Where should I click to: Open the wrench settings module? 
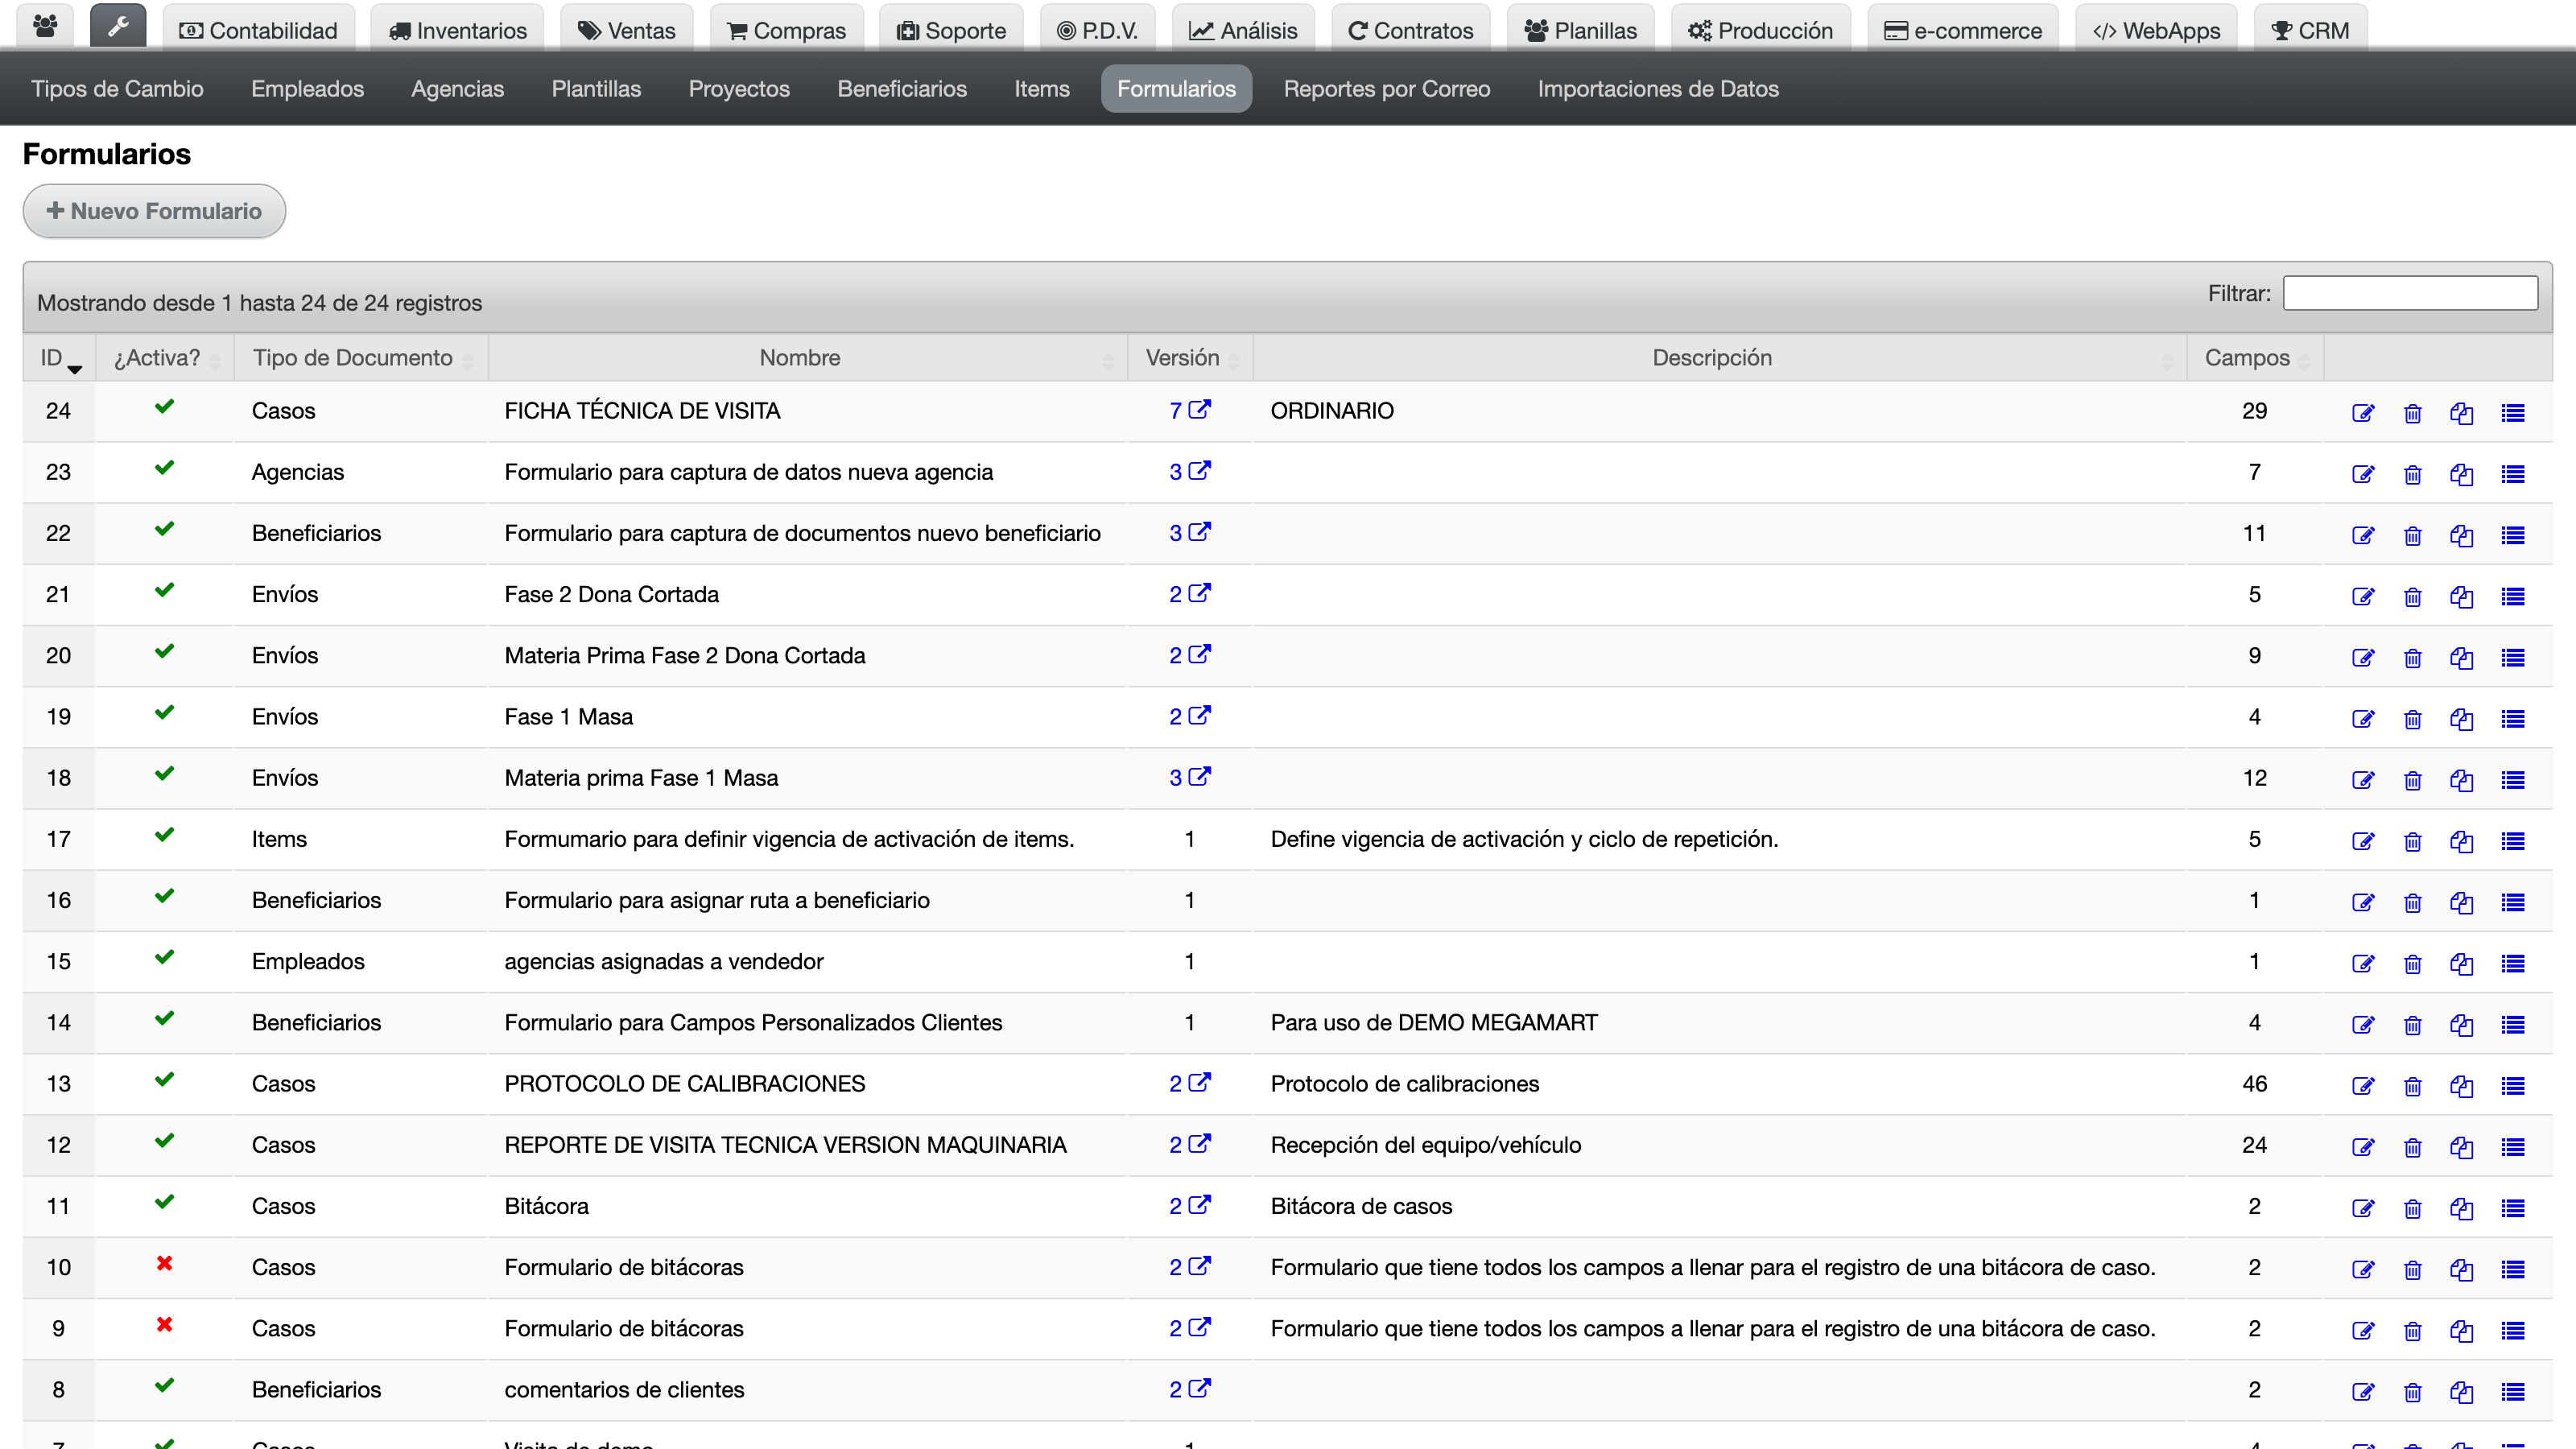[118, 27]
